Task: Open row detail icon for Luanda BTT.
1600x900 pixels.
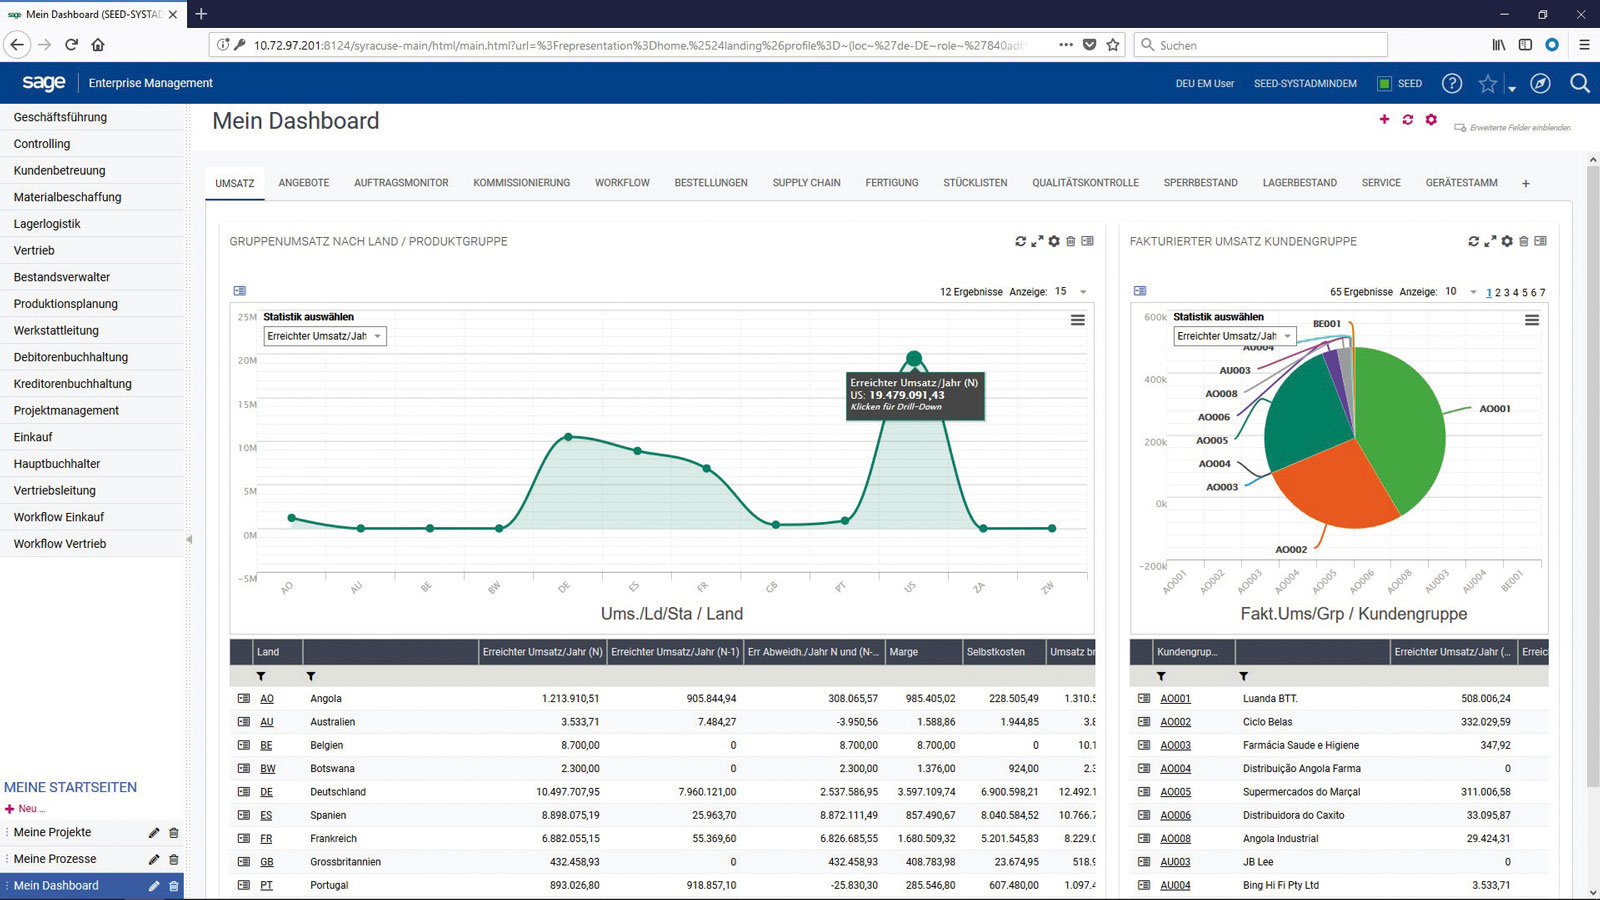Action: 1143,698
